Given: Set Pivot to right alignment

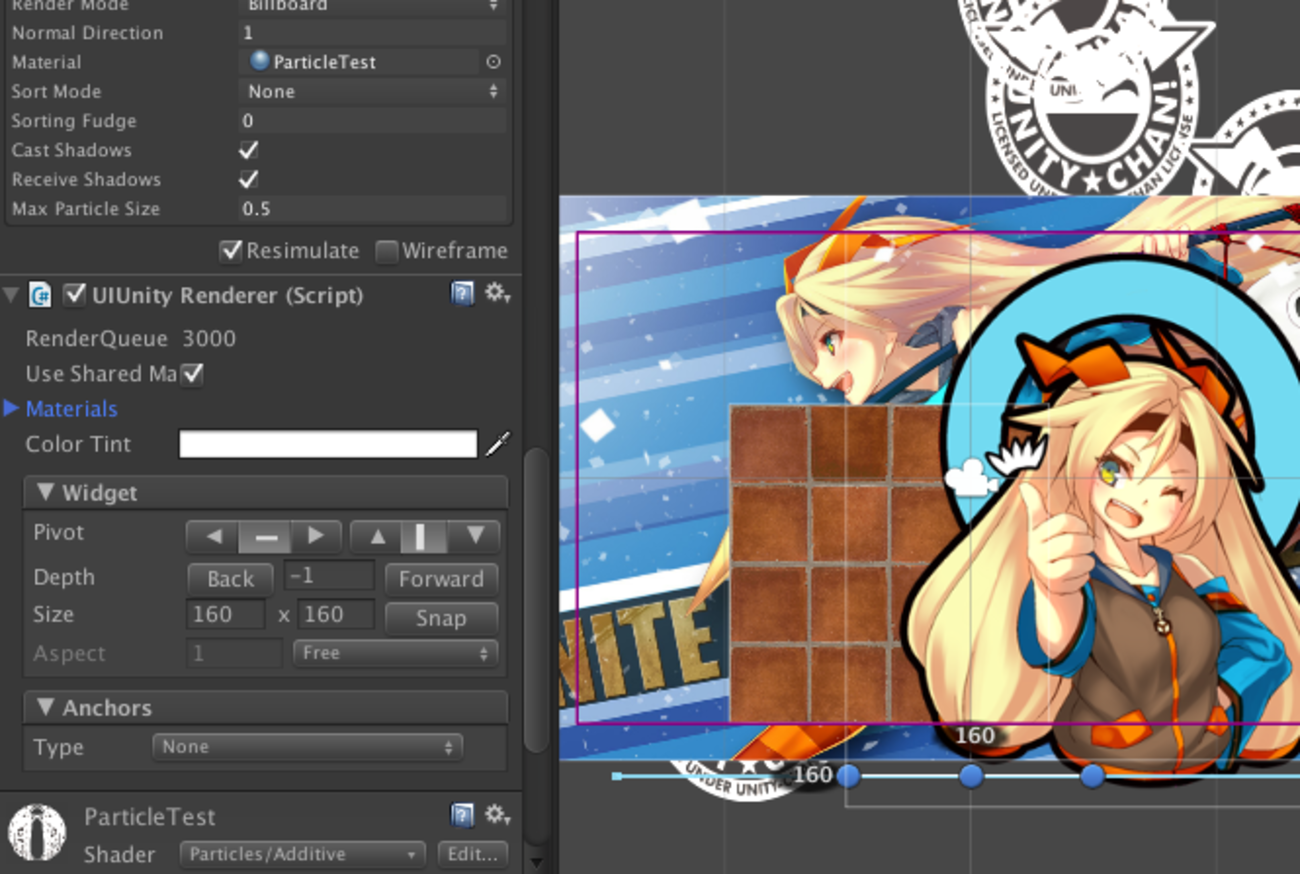Looking at the screenshot, I should pos(316,537).
